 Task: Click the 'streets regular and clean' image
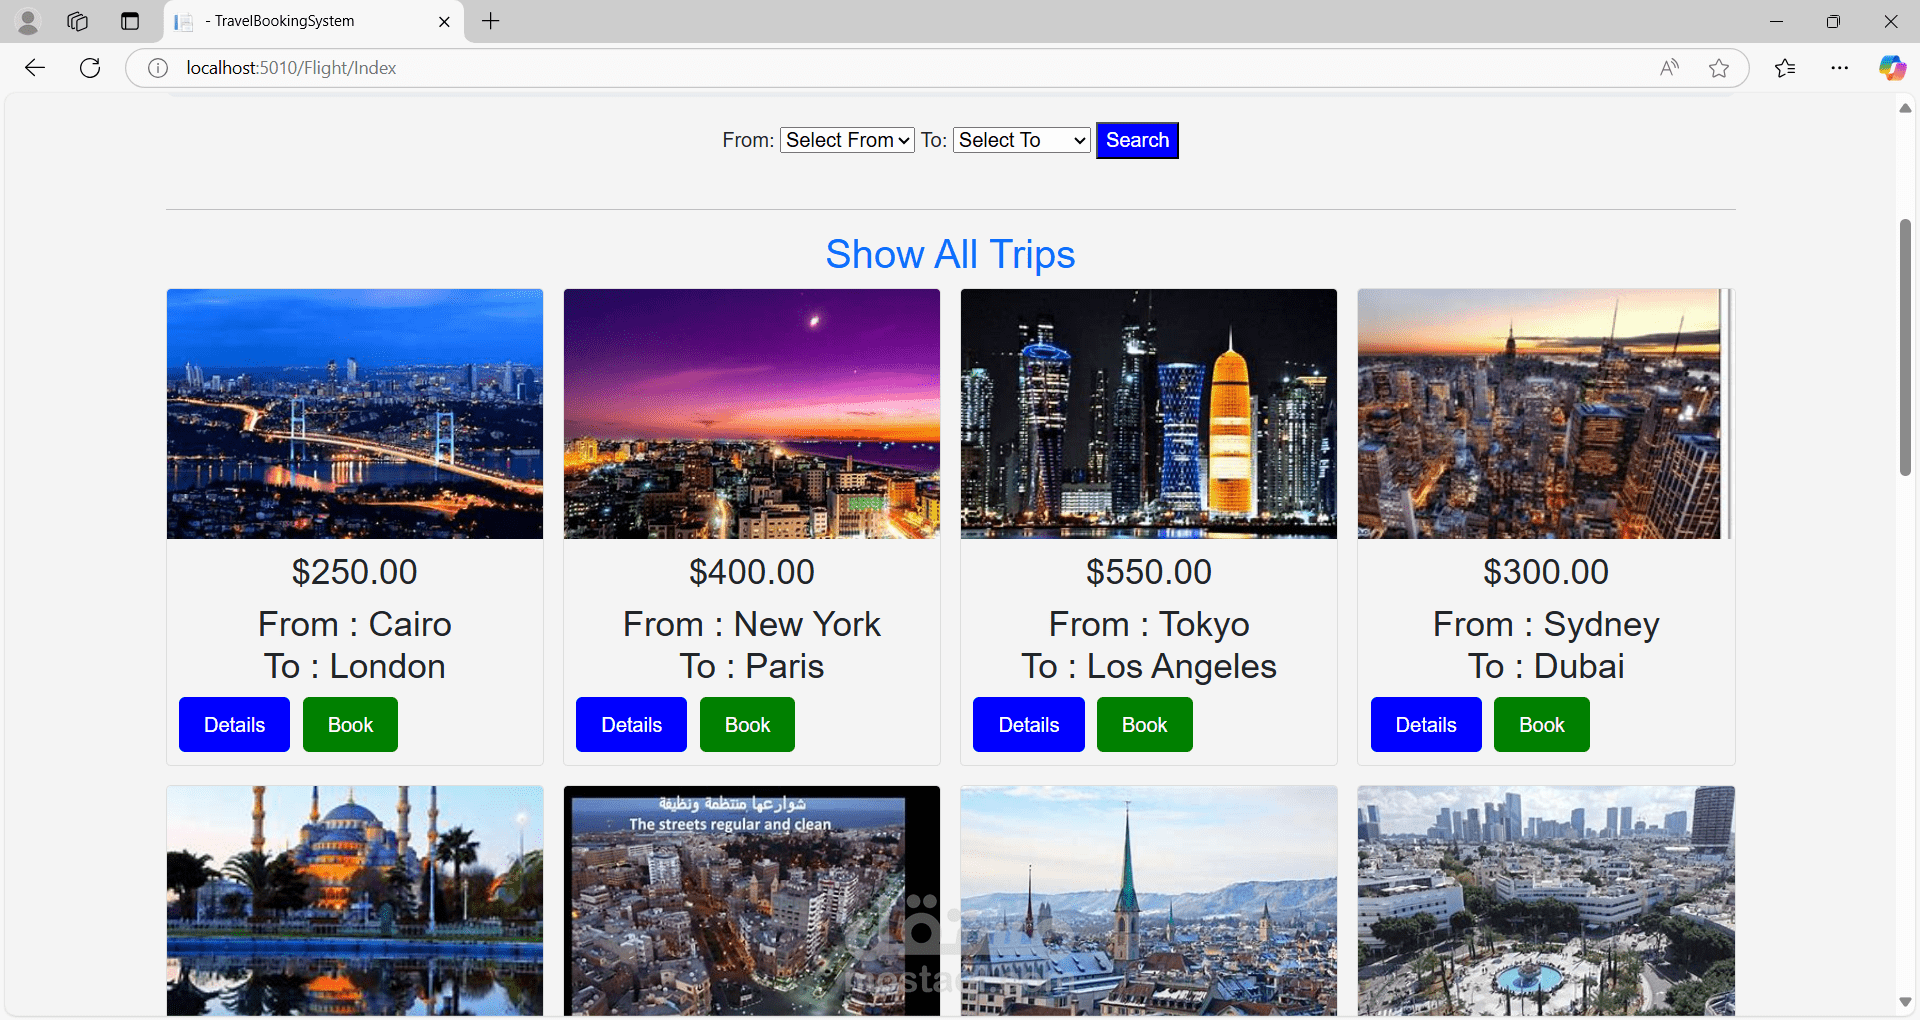(752, 900)
